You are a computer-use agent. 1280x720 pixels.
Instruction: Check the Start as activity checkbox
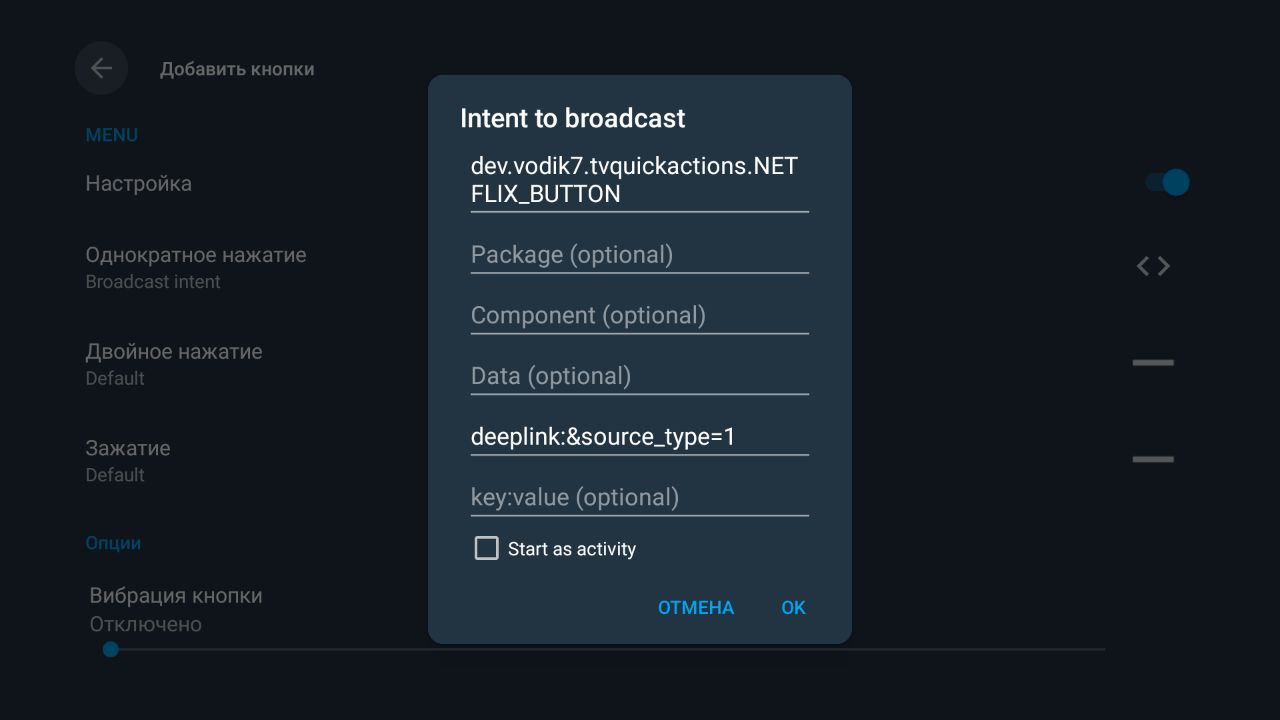pyautogui.click(x=486, y=548)
